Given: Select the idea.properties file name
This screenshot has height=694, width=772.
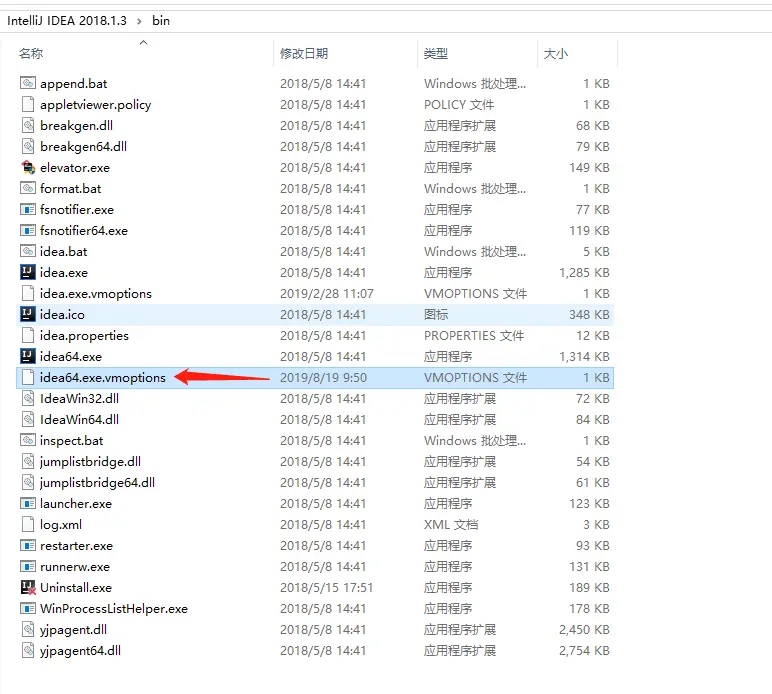Looking at the screenshot, I should pos(84,335).
